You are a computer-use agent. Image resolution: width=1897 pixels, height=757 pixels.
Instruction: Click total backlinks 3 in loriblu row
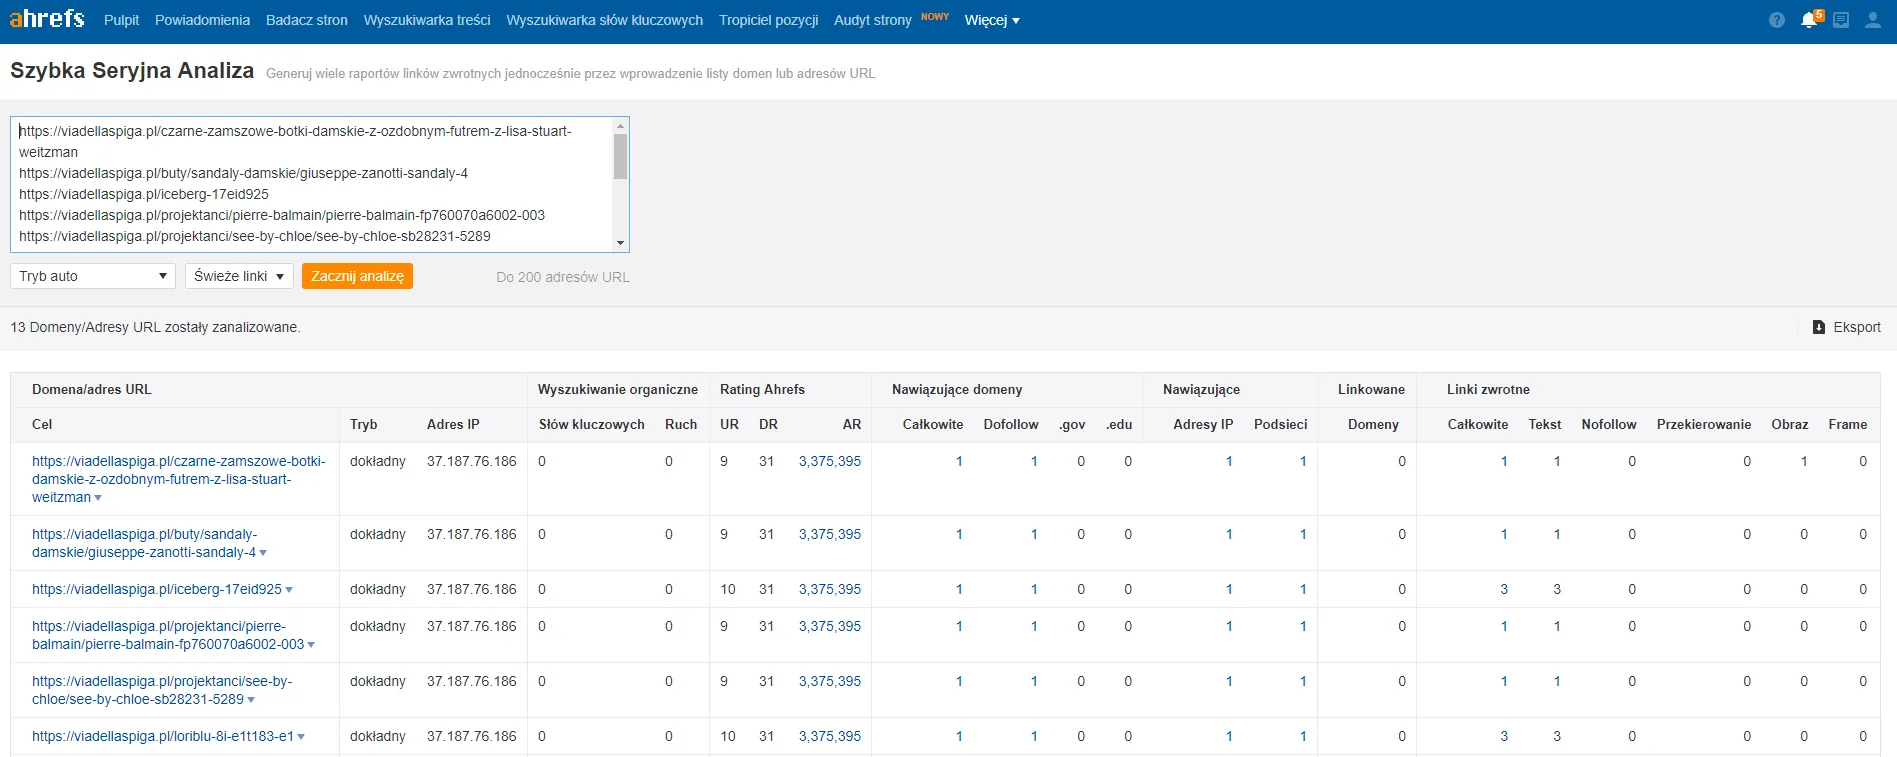(1504, 736)
